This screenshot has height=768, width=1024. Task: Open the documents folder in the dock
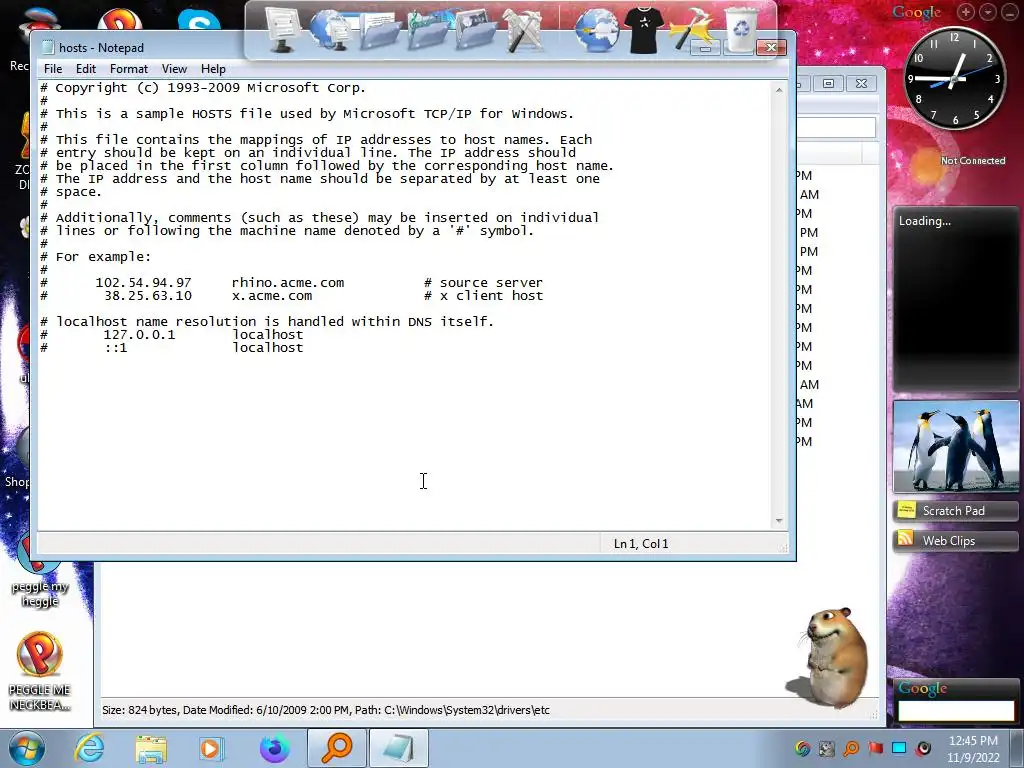click(380, 31)
